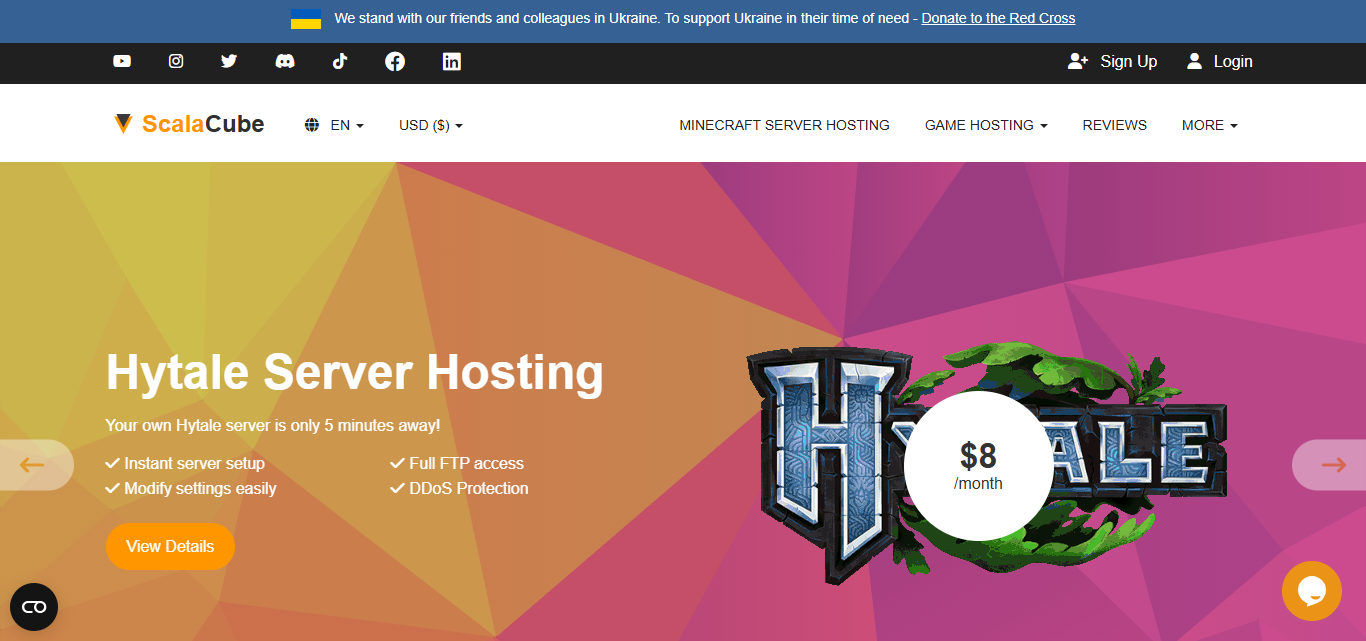1366x641 pixels.
Task: Visit the Twitter profile icon
Action: tap(229, 61)
